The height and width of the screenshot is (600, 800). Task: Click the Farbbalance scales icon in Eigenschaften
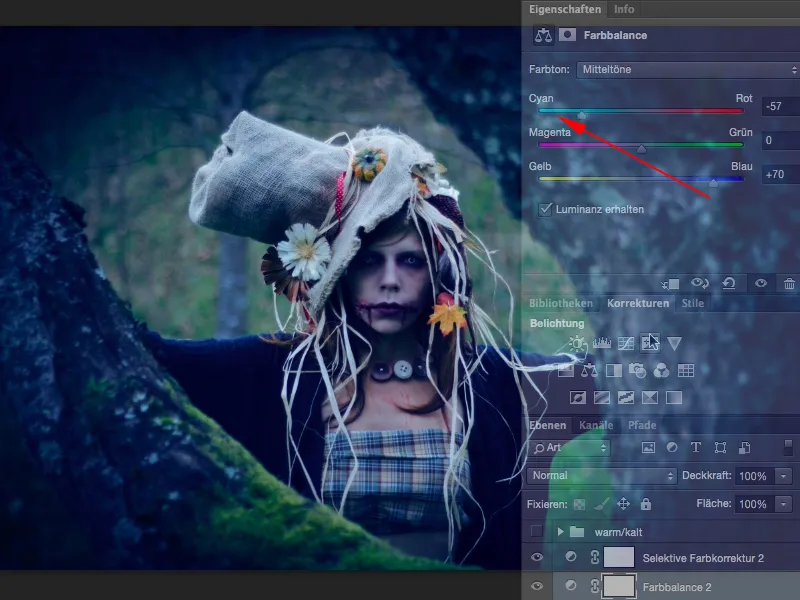click(543, 35)
